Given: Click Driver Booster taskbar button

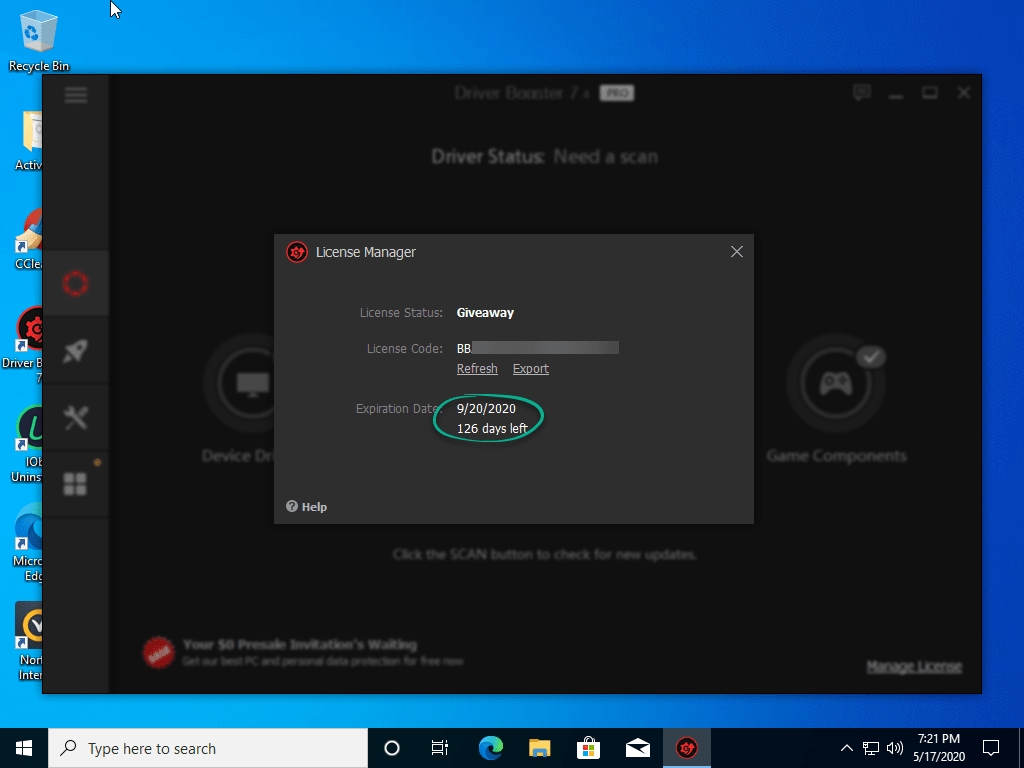Looking at the screenshot, I should (x=686, y=748).
